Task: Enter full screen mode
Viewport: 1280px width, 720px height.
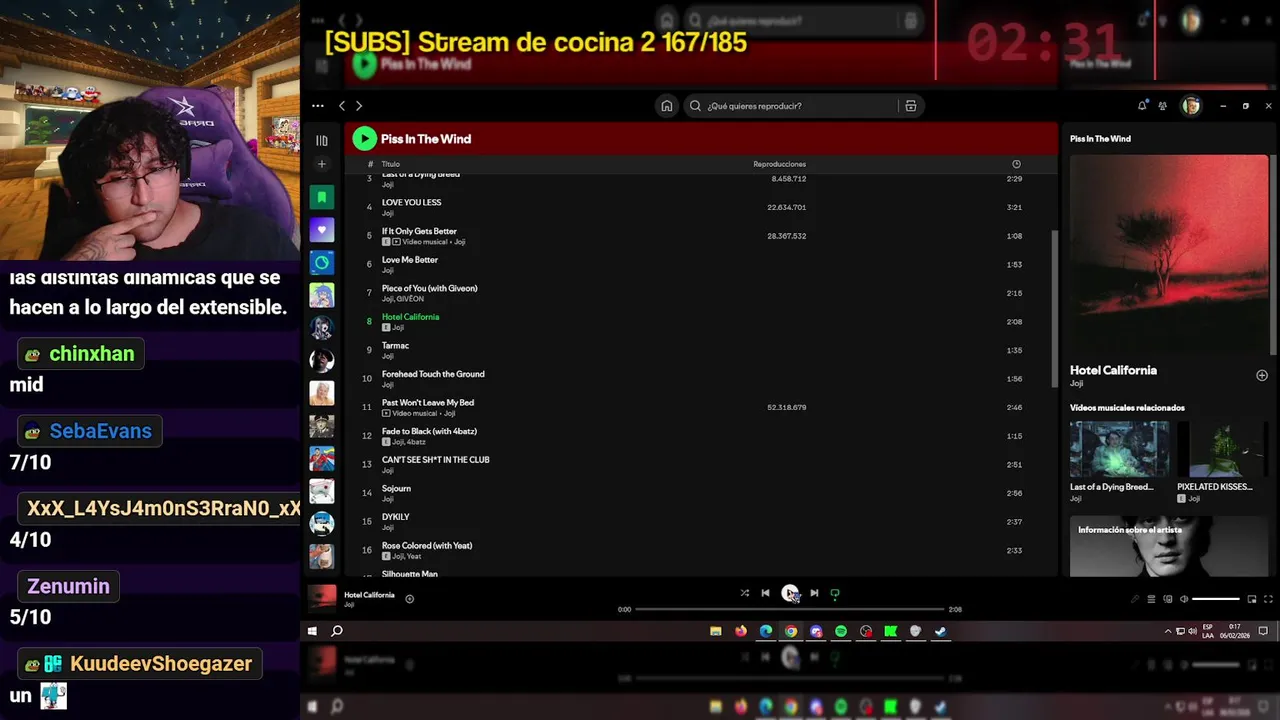Action: (1269, 599)
